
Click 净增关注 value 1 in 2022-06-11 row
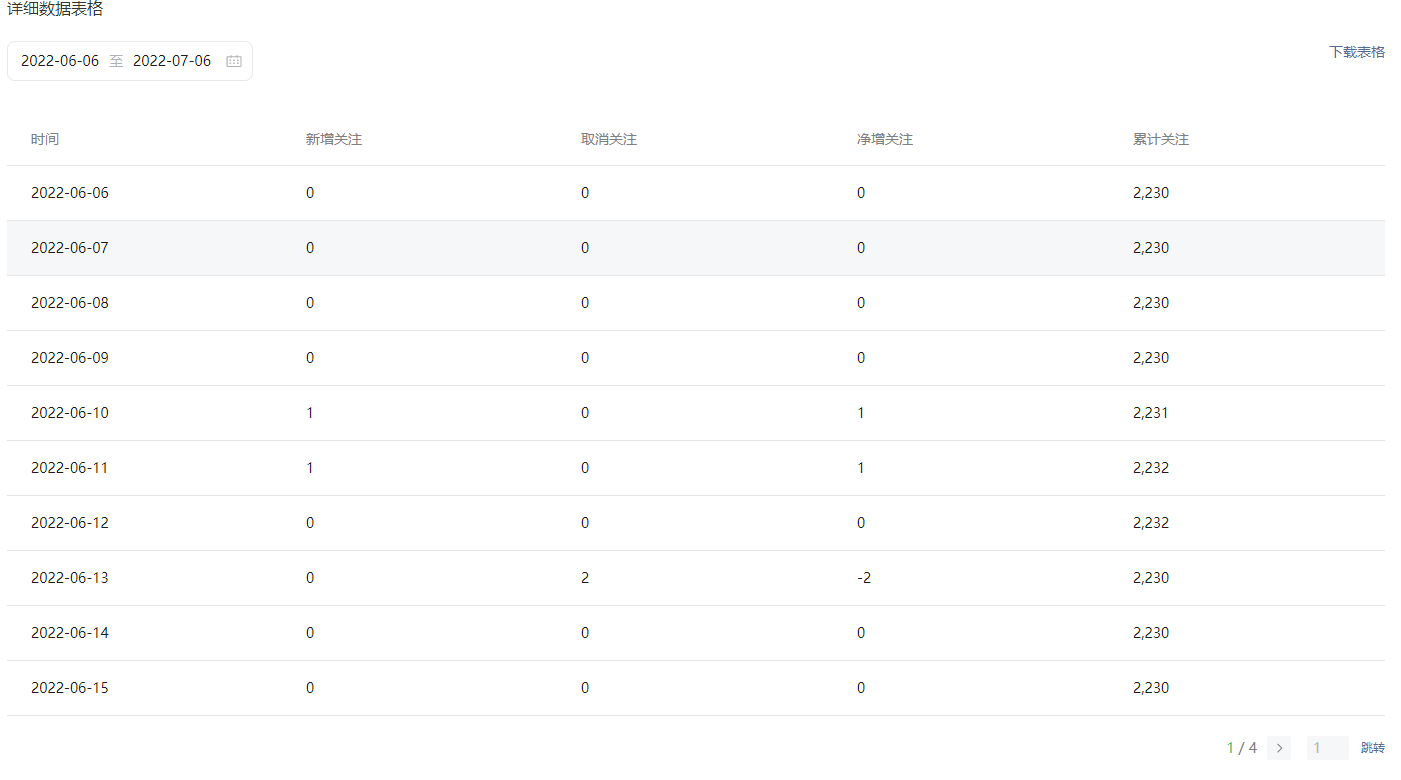point(861,468)
